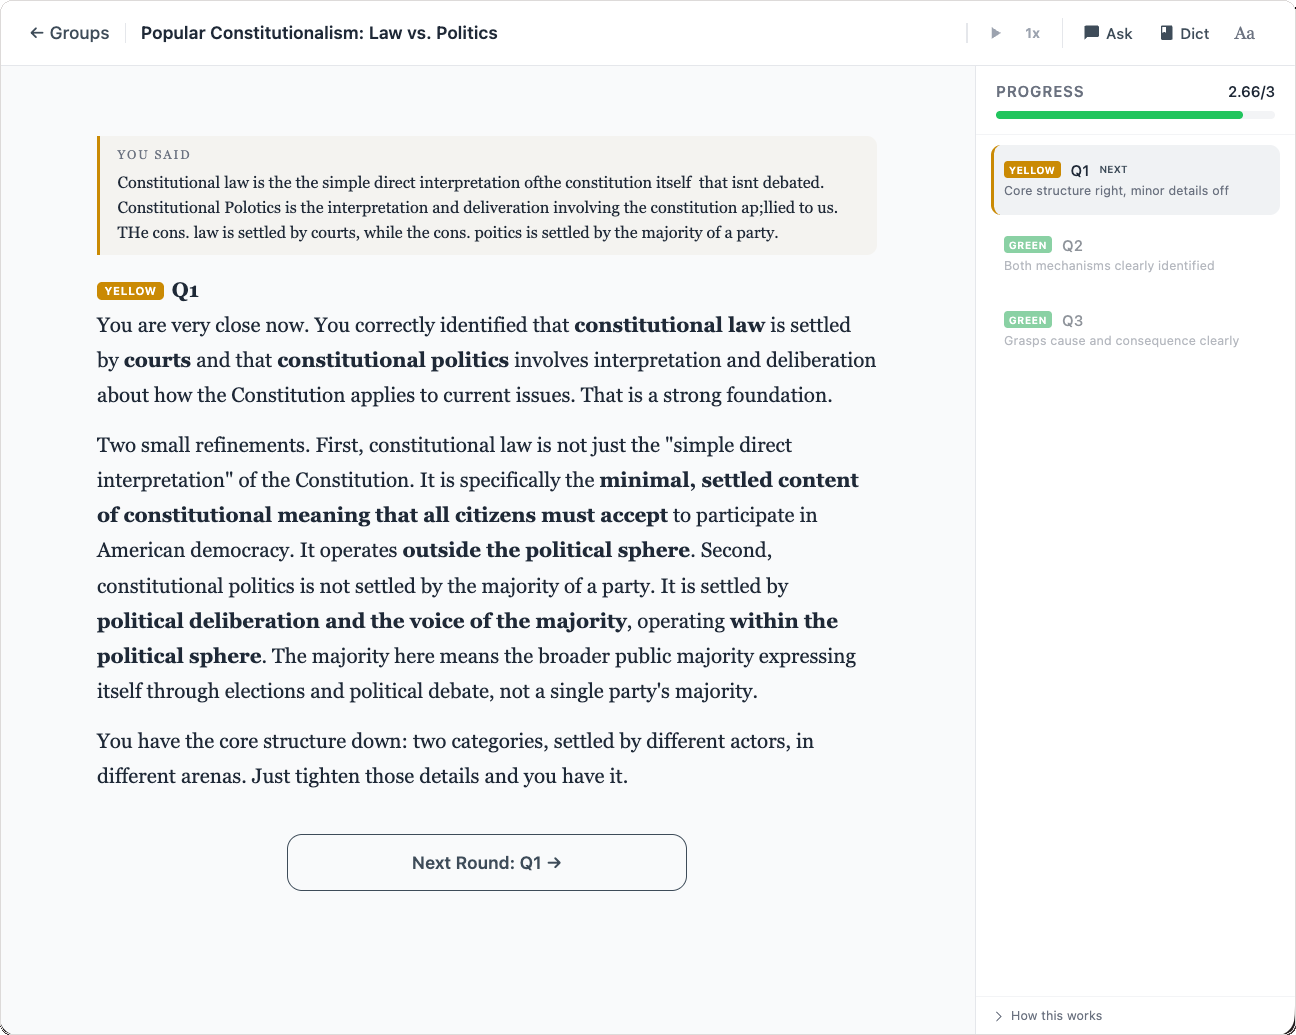Click the YELLOW badge beside Q1 heading
This screenshot has width=1296, height=1035.
pos(130,291)
